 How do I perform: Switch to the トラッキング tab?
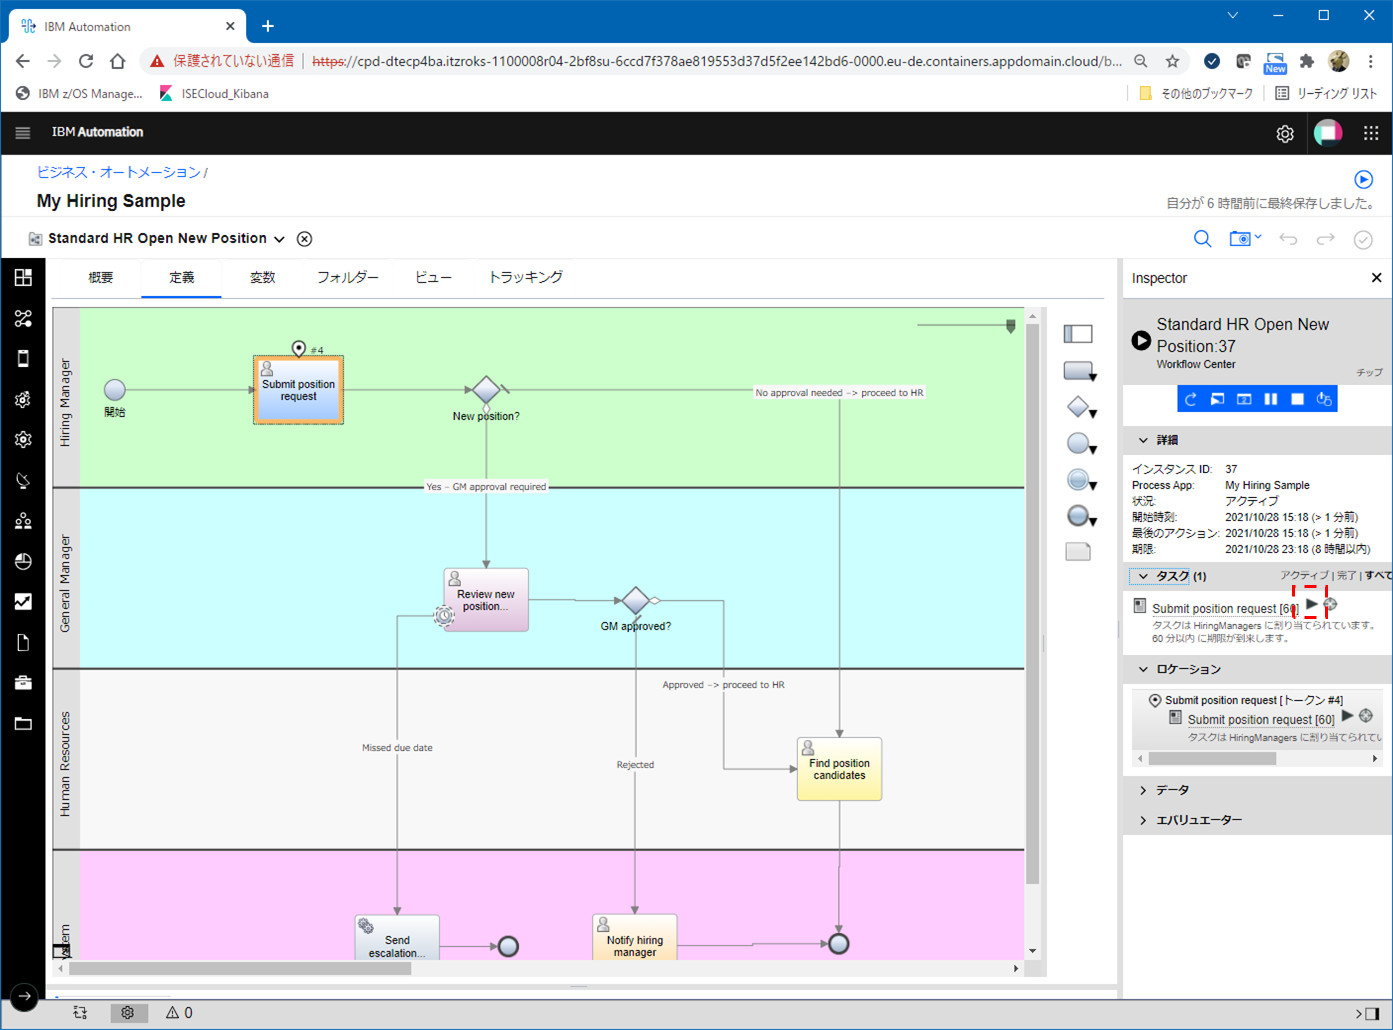(x=525, y=277)
